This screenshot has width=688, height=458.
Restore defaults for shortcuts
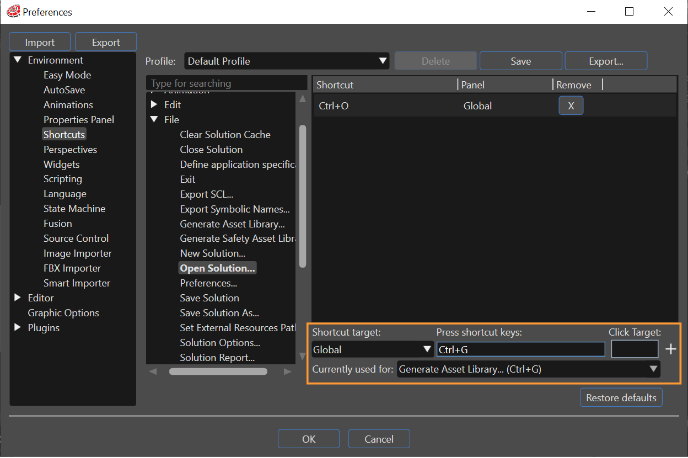pyautogui.click(x=621, y=397)
